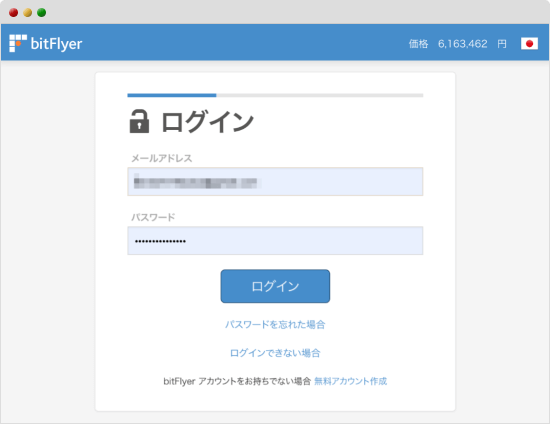
Task: Open the 無料アカウント作成 link
Action: pyautogui.click(x=350, y=381)
